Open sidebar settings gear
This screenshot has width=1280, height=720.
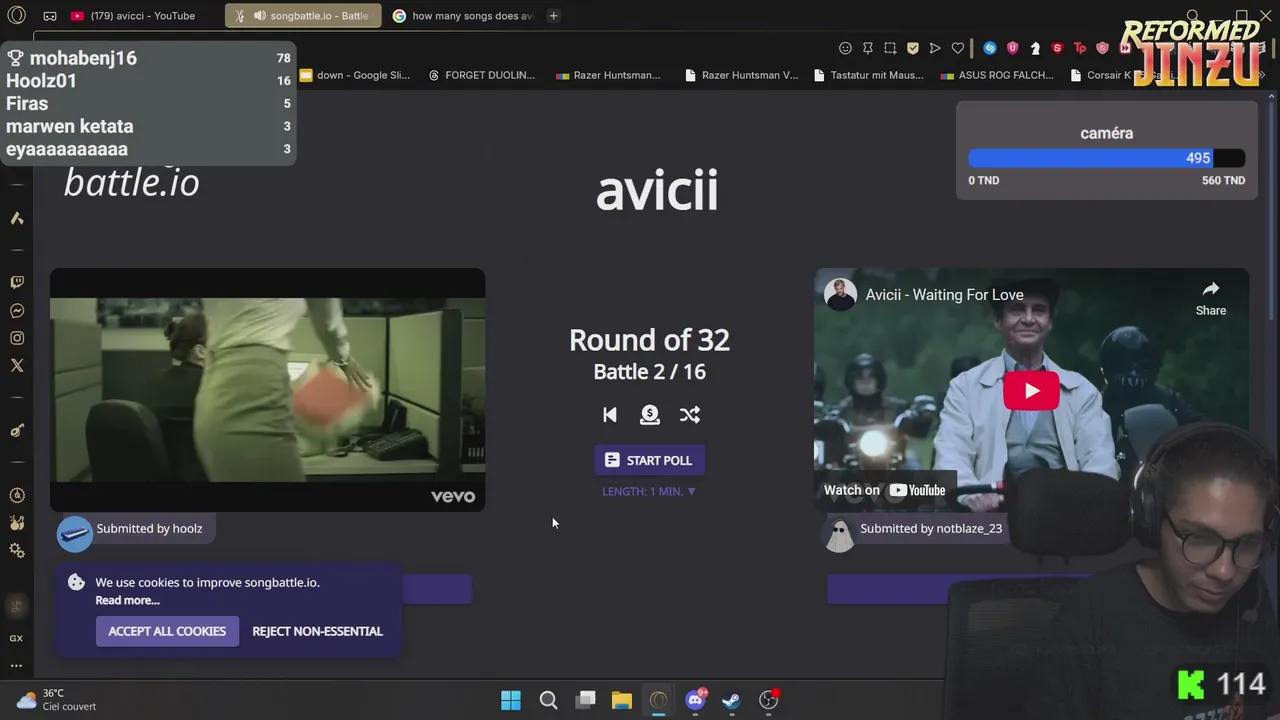[16, 551]
